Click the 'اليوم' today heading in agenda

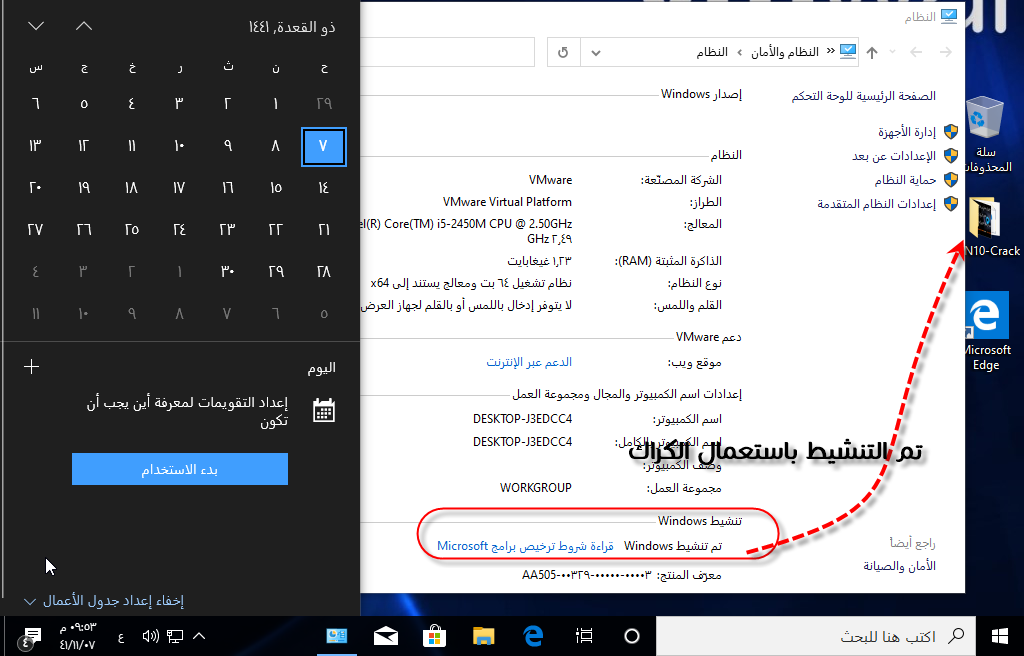[321, 368]
